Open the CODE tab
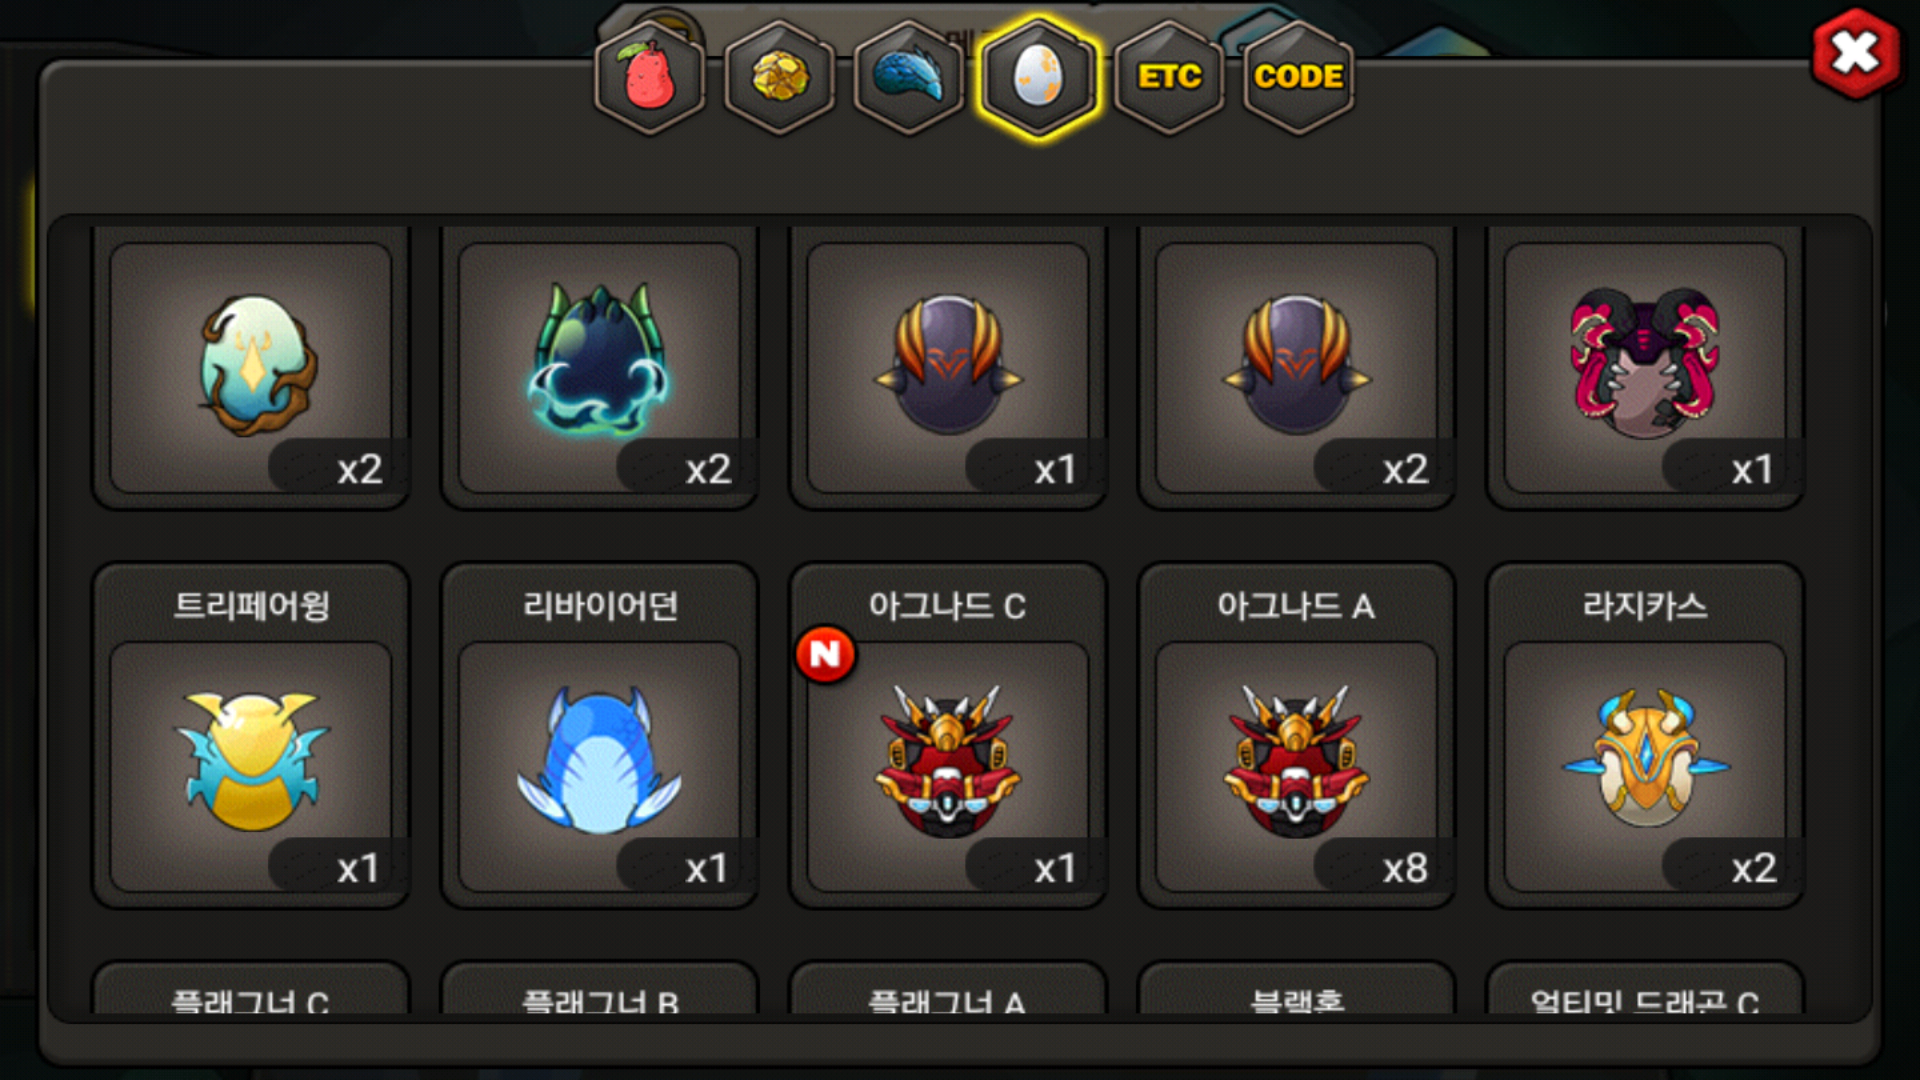Screen dimensions: 1920x1080 [1298, 77]
